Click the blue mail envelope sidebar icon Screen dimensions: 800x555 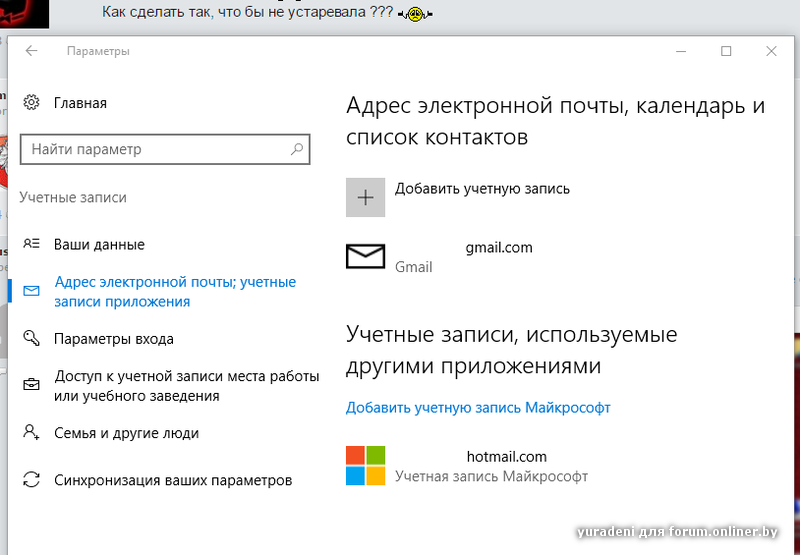[31, 291]
